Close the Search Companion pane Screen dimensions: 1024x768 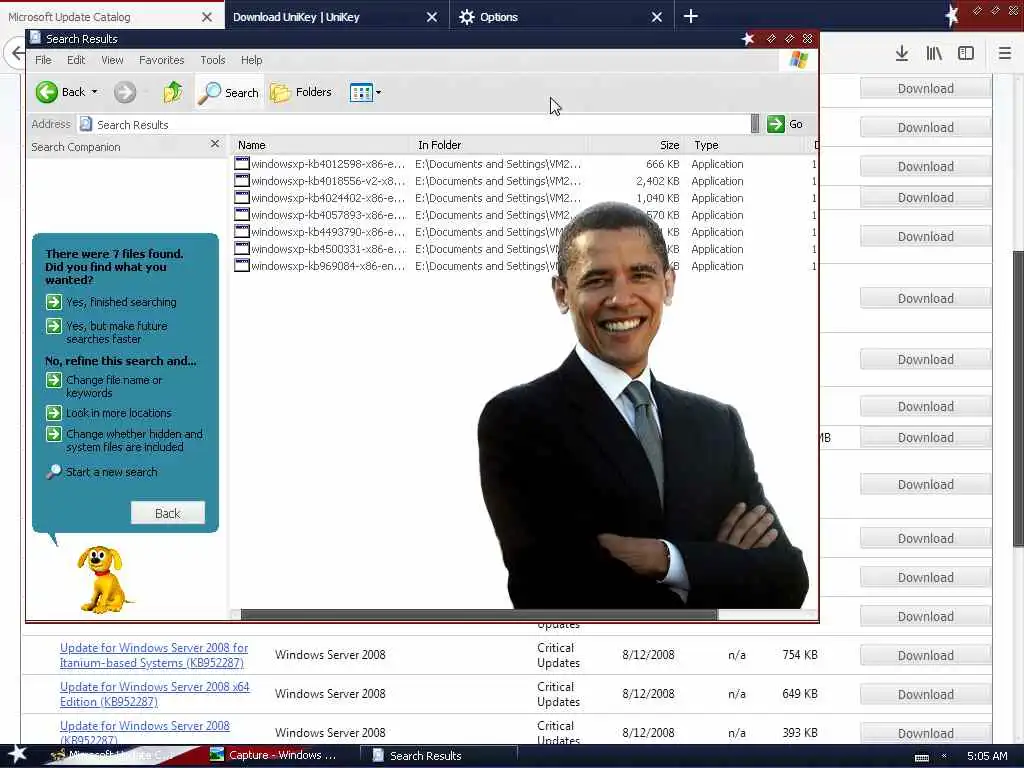point(215,144)
